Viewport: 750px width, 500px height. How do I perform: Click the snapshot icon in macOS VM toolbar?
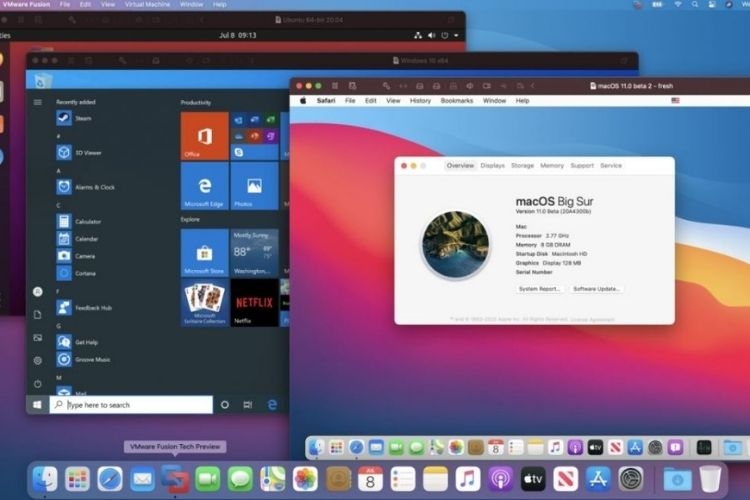click(353, 86)
